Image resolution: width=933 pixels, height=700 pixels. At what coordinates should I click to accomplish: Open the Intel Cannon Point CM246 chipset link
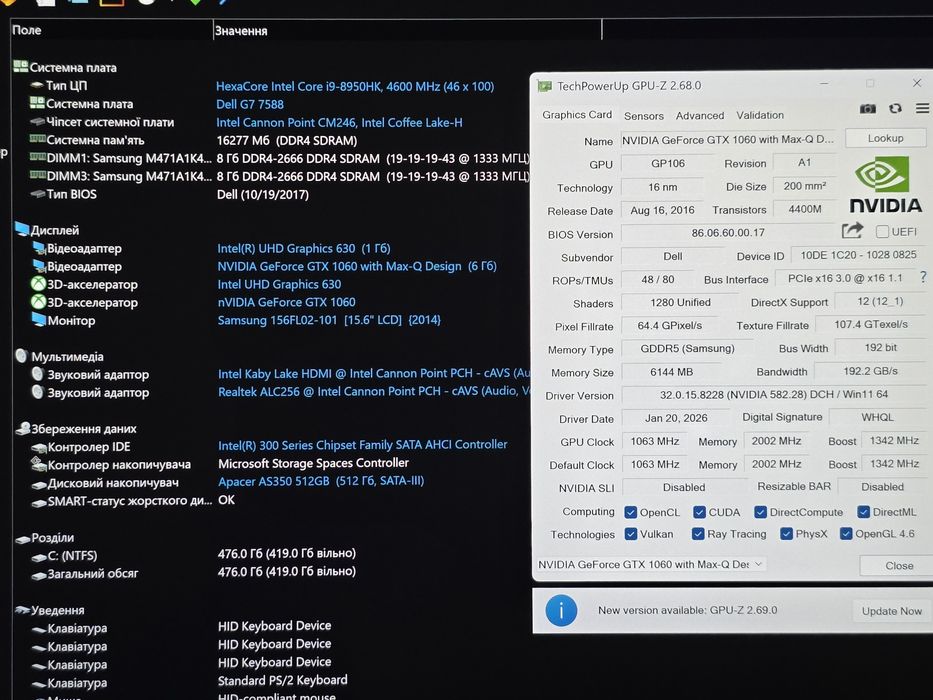pyautogui.click(x=339, y=123)
